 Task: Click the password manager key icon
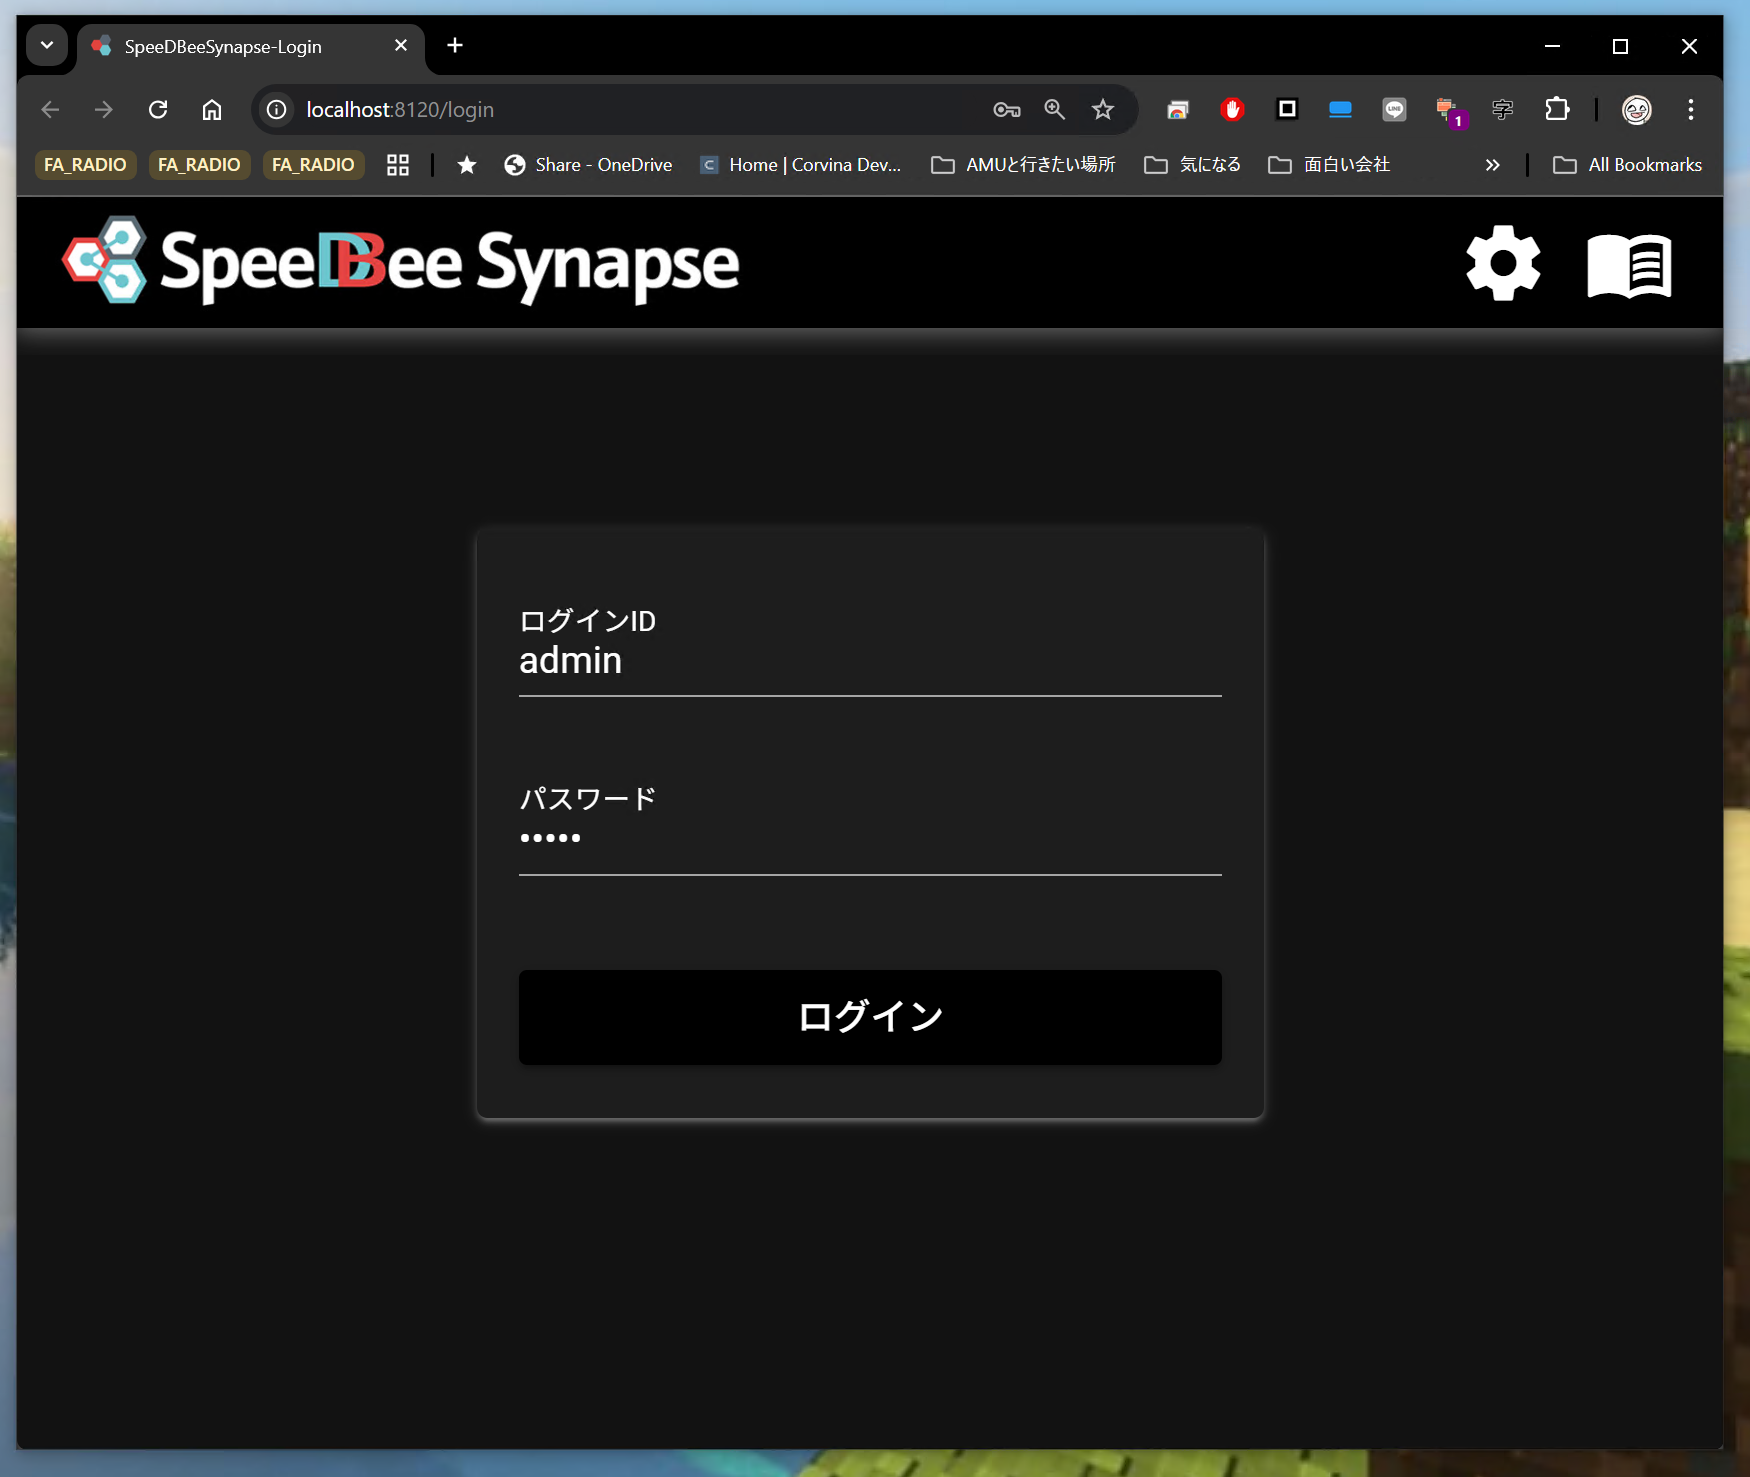pos(1006,110)
